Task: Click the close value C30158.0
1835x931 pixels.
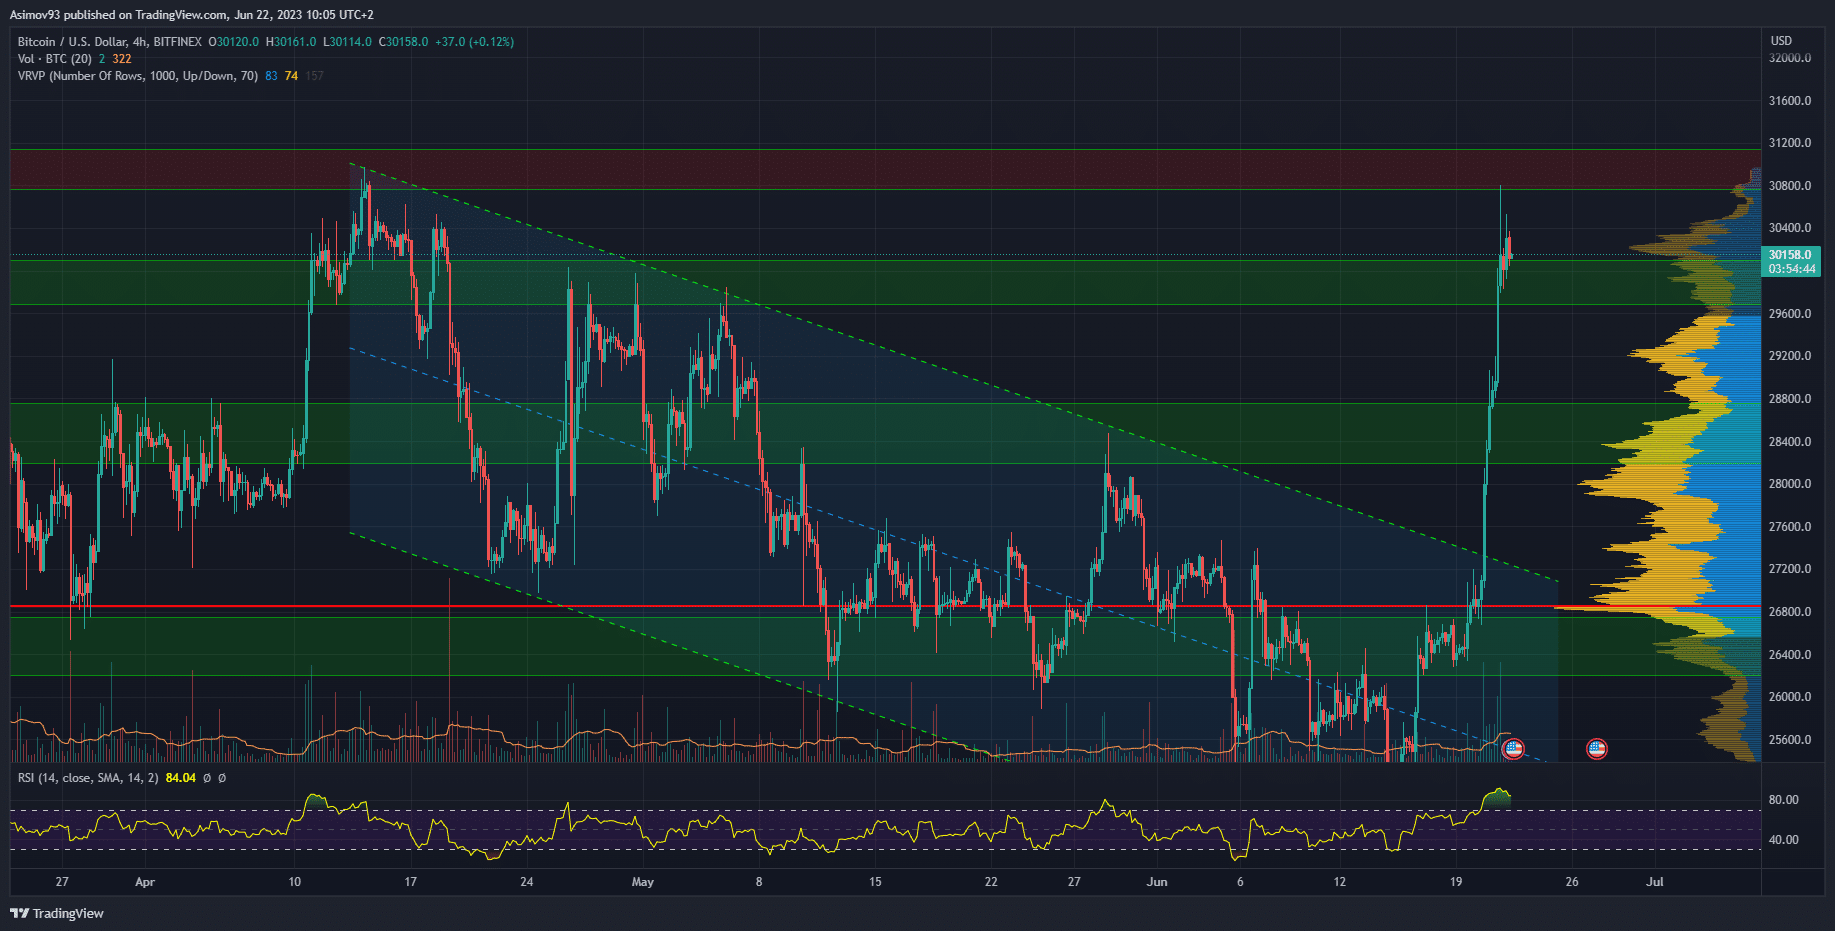Action: click(403, 42)
